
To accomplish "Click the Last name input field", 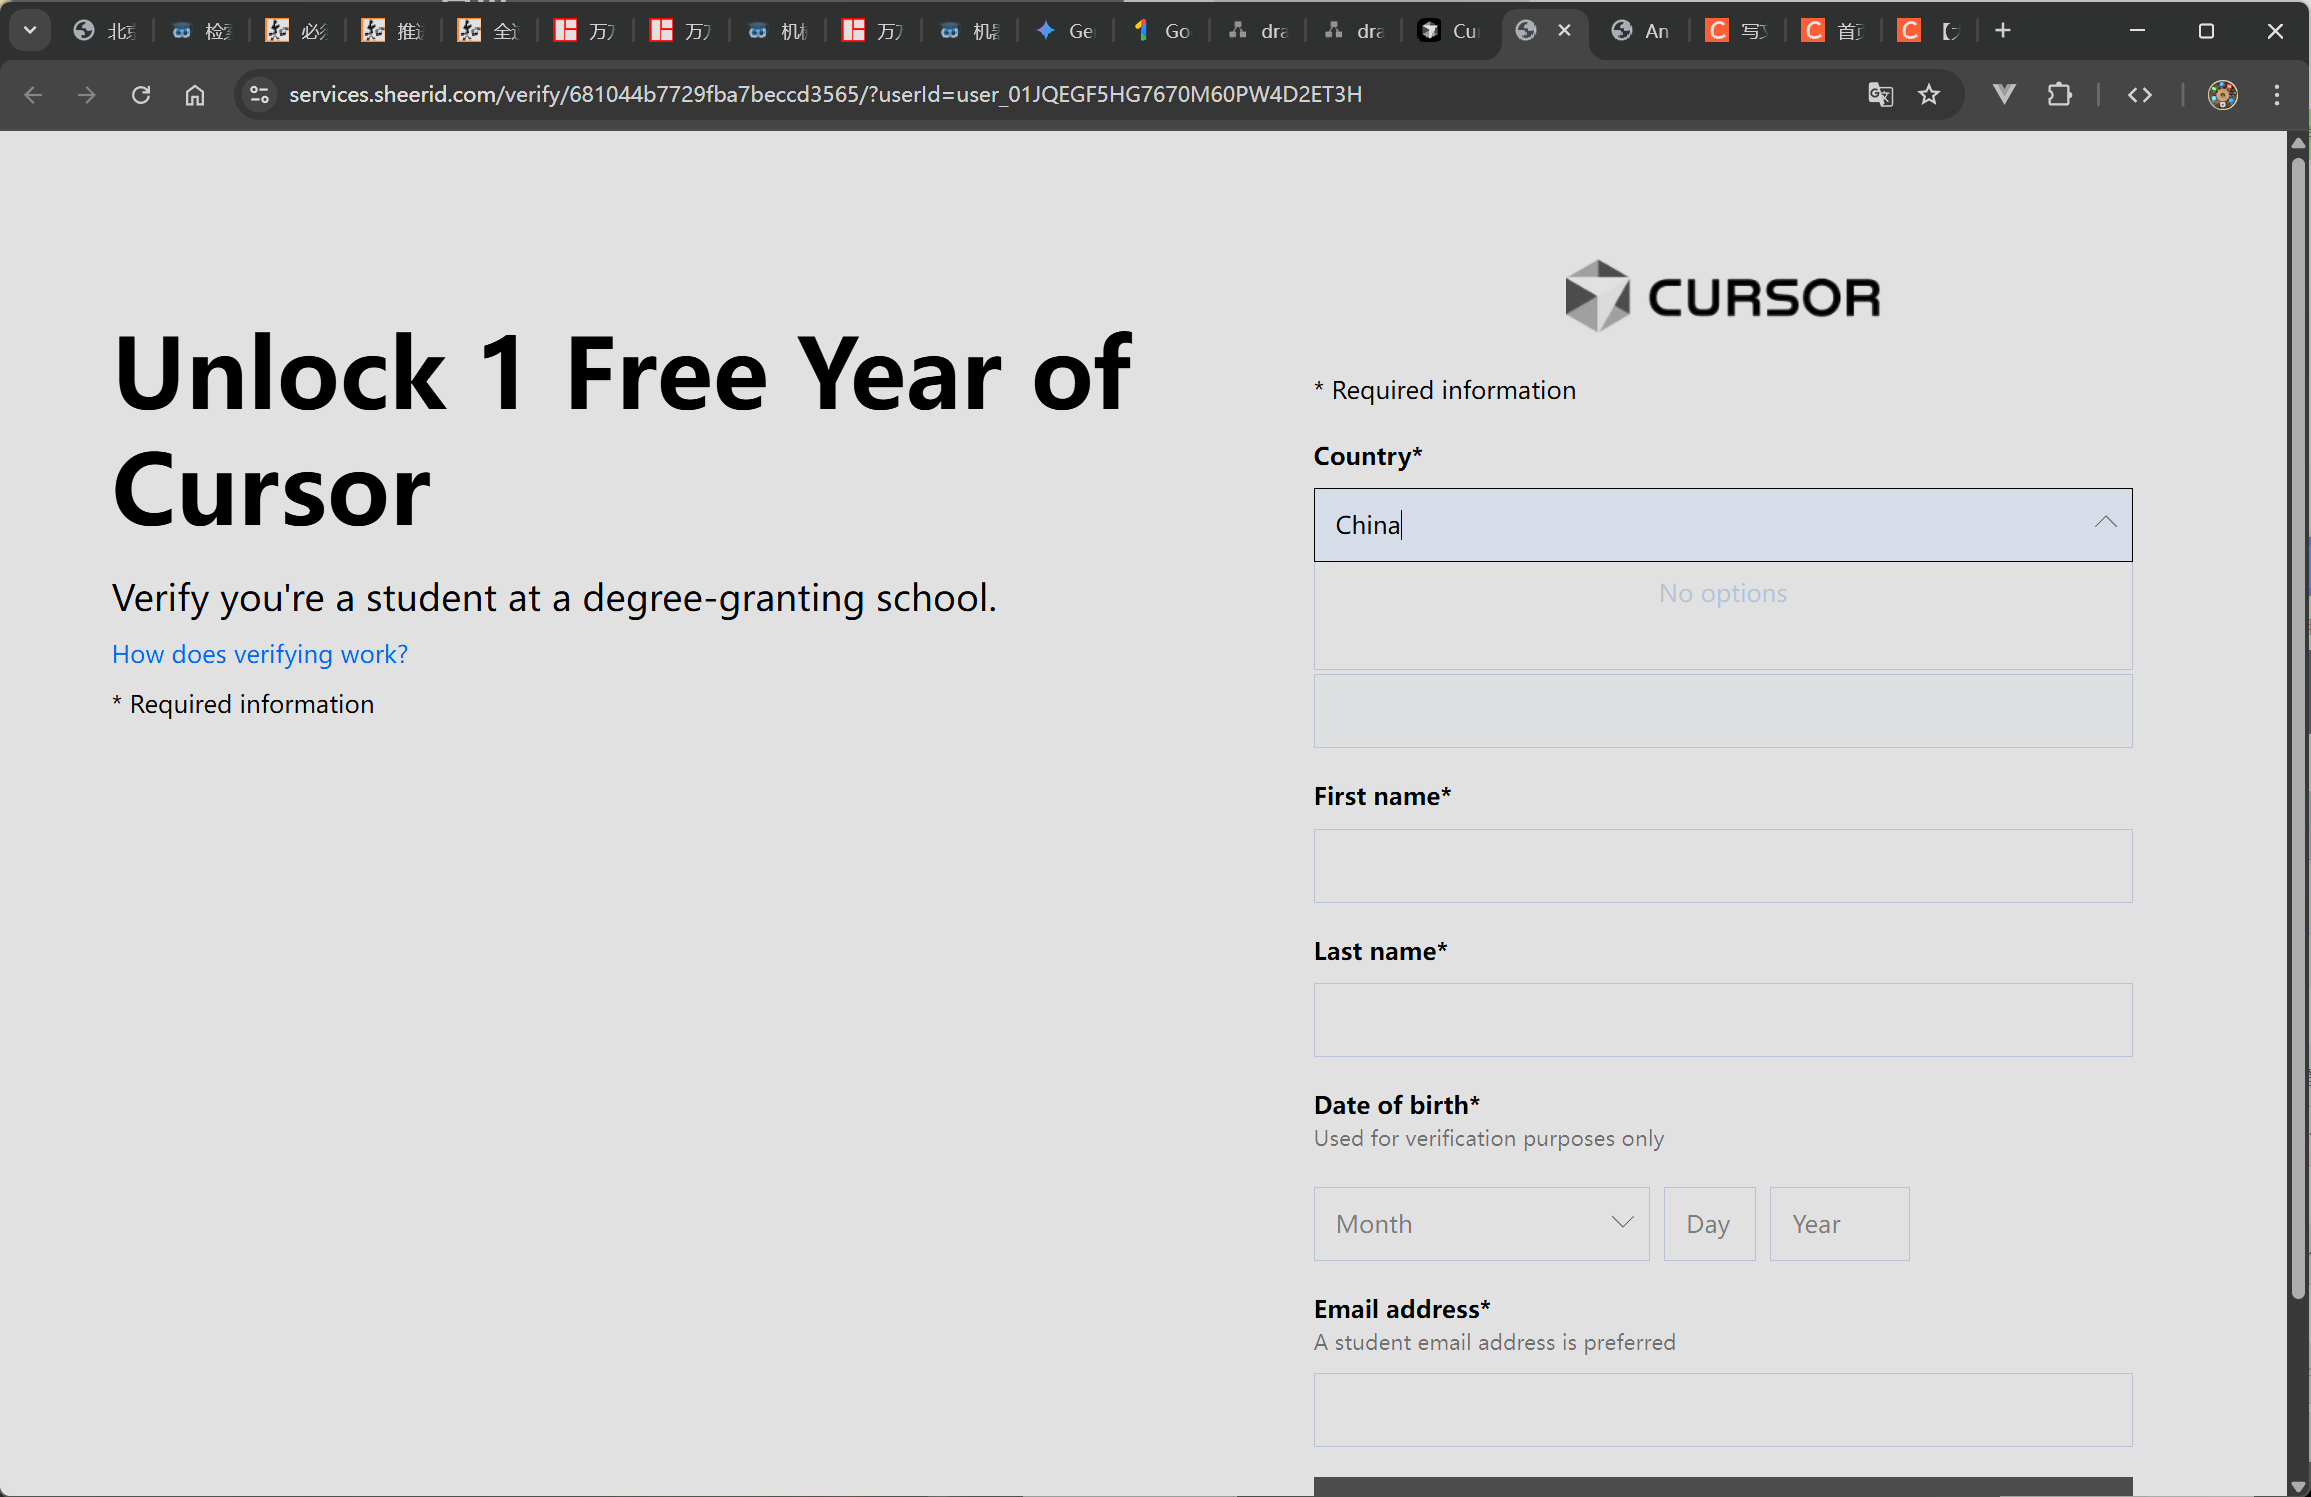I will coord(1722,1020).
